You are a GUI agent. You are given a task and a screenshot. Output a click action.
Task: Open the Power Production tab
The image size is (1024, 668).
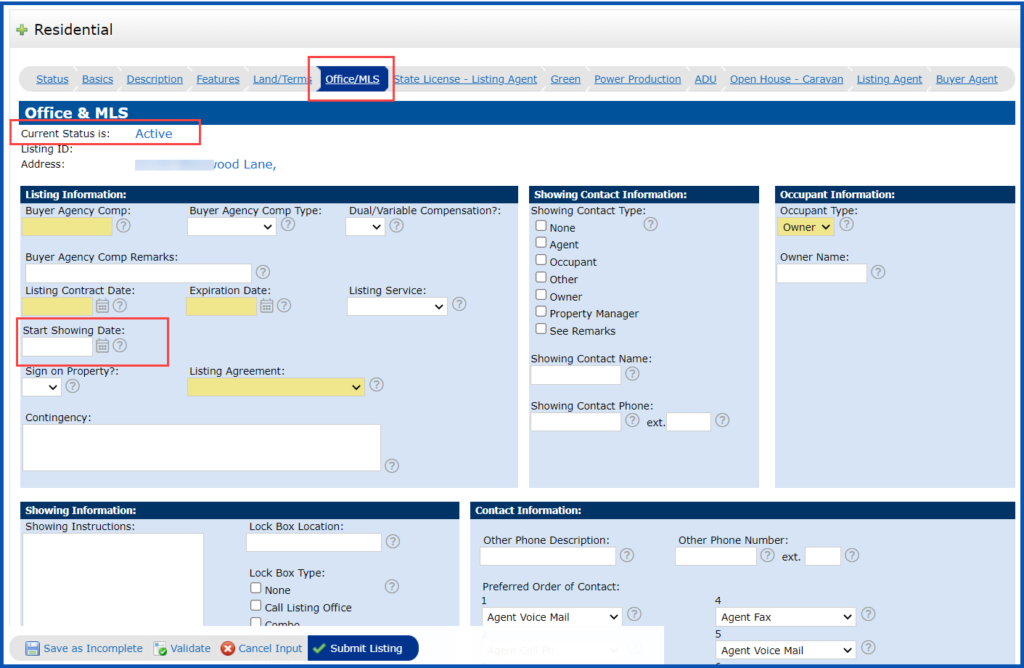click(x=637, y=78)
